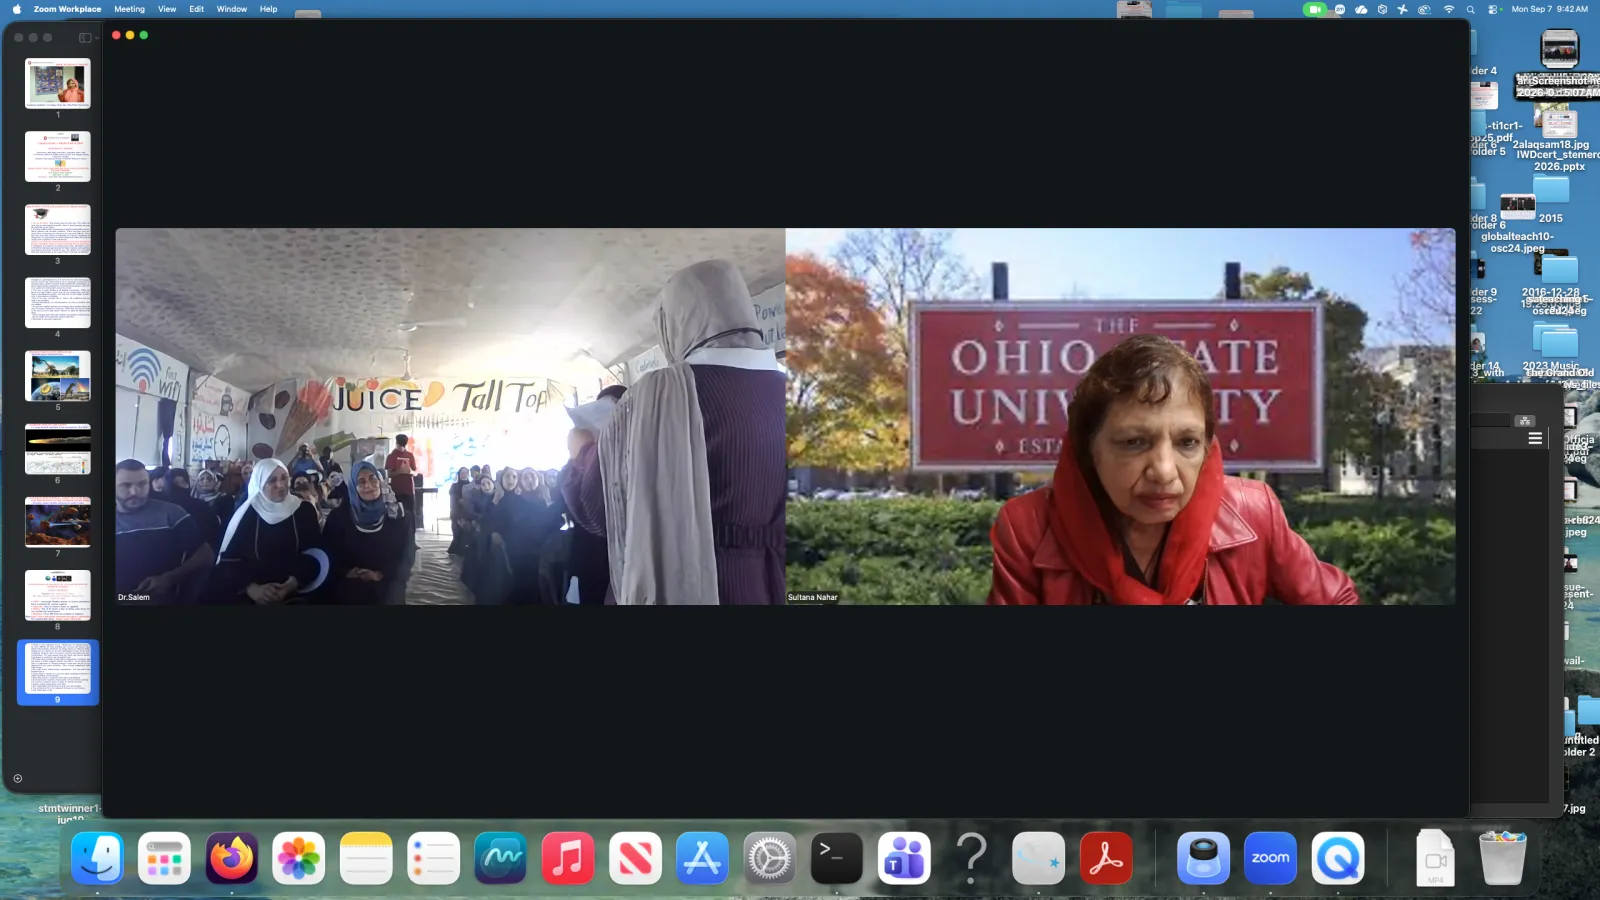Open Terminal from the Dock
1600x900 pixels.
(x=837, y=858)
